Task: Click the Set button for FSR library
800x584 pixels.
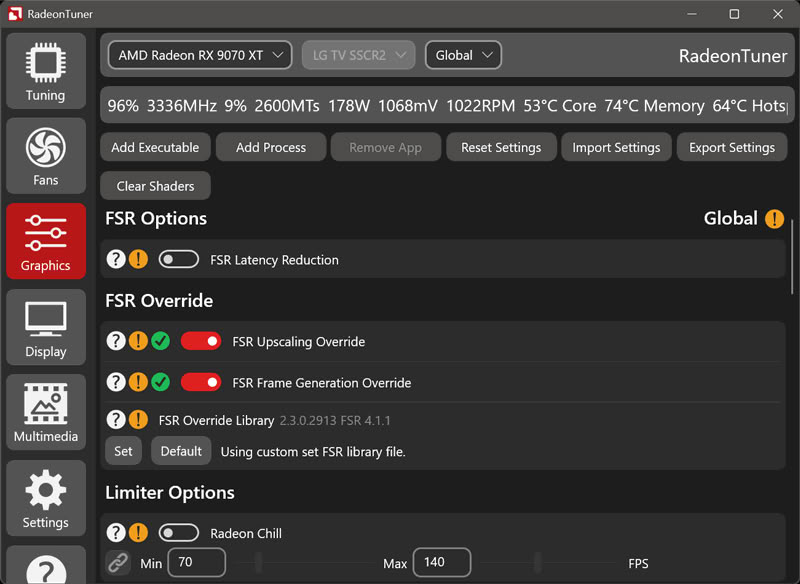Action: tap(123, 451)
